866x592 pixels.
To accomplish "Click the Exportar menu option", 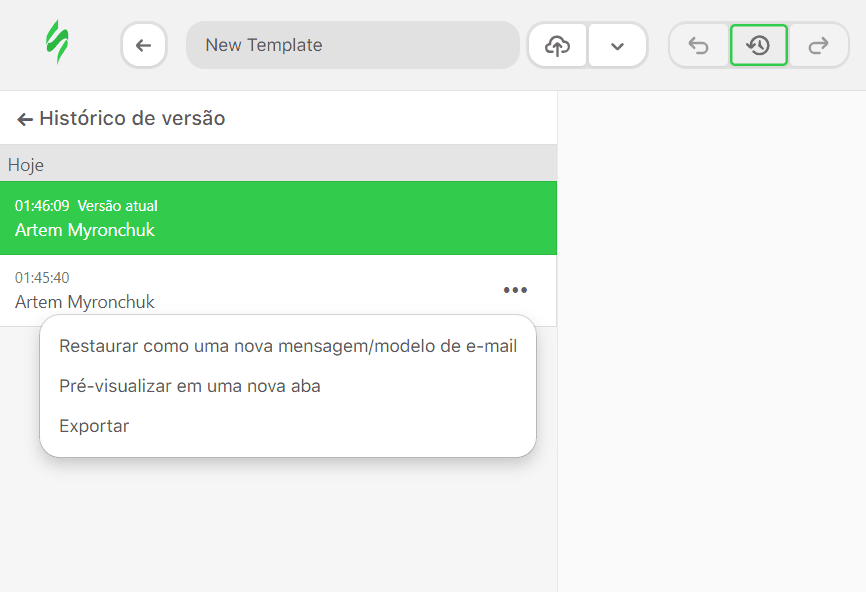I will click(x=93, y=425).
